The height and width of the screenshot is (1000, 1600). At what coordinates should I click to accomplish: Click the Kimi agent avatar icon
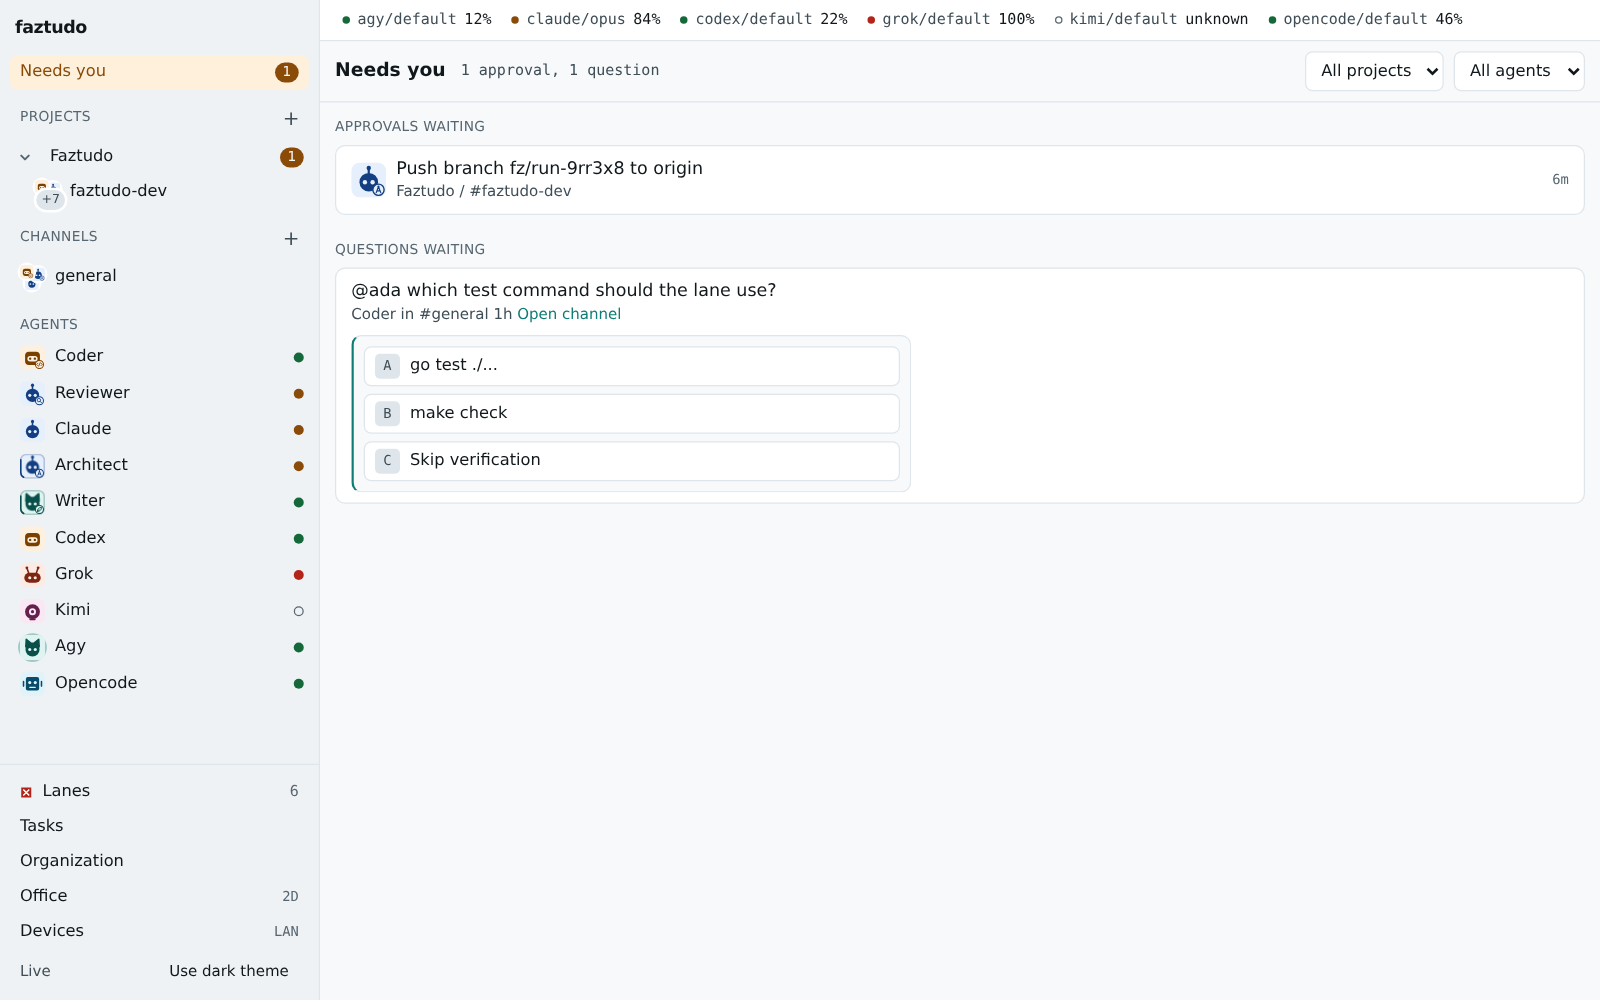tap(33, 611)
